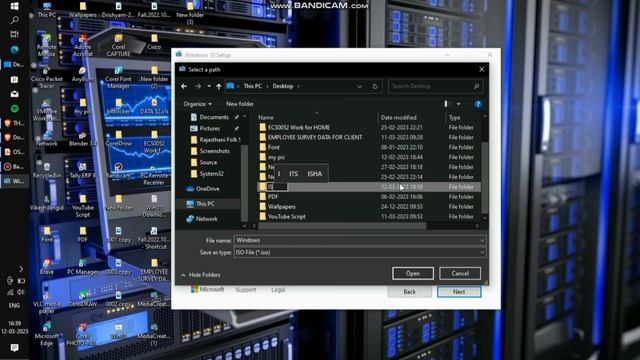Open taskbar search magnifier
Image resolution: width=640 pixels, height=360 pixels.
(14, 20)
